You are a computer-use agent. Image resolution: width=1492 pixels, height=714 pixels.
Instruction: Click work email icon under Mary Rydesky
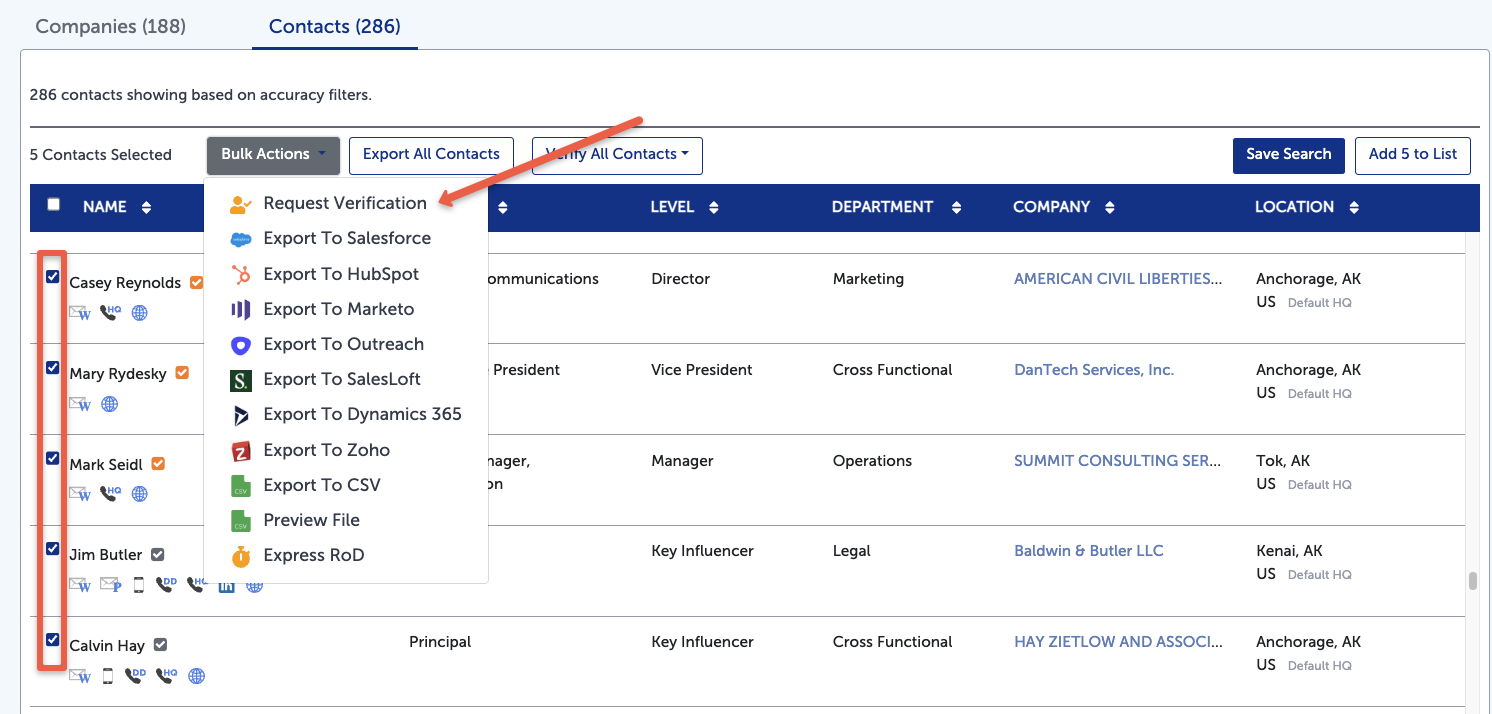tap(79, 404)
